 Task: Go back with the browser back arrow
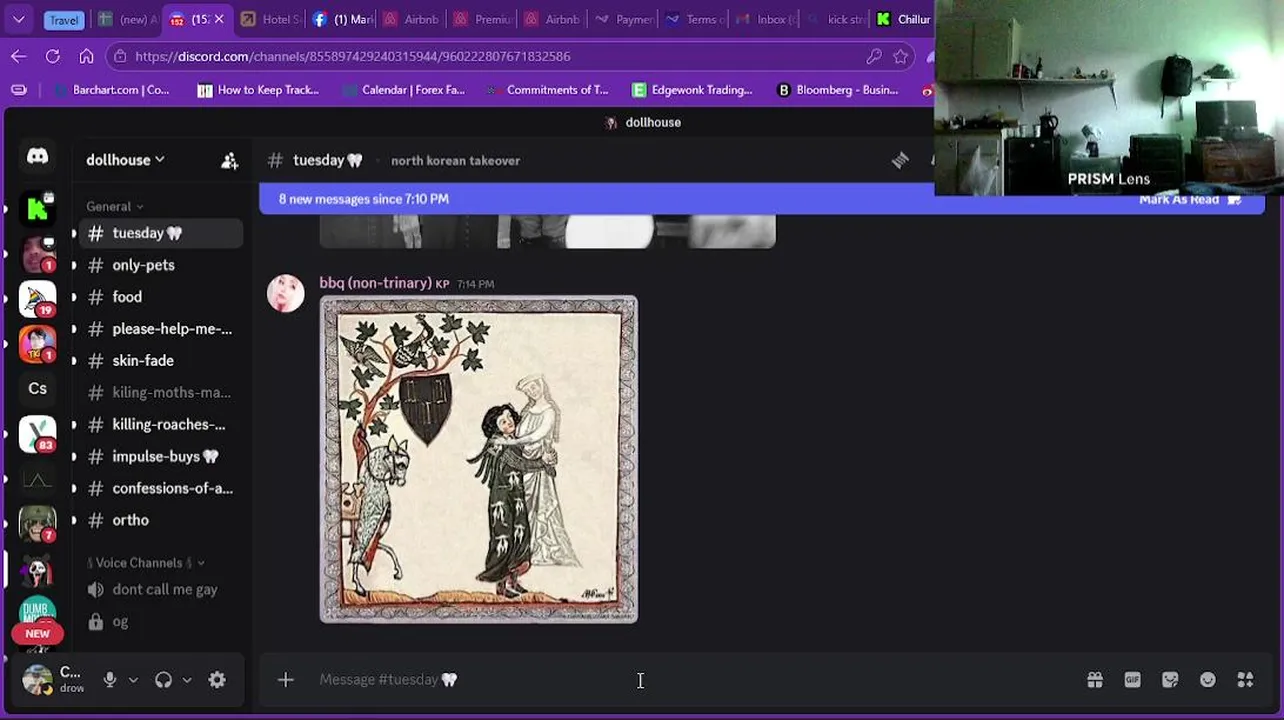19,56
